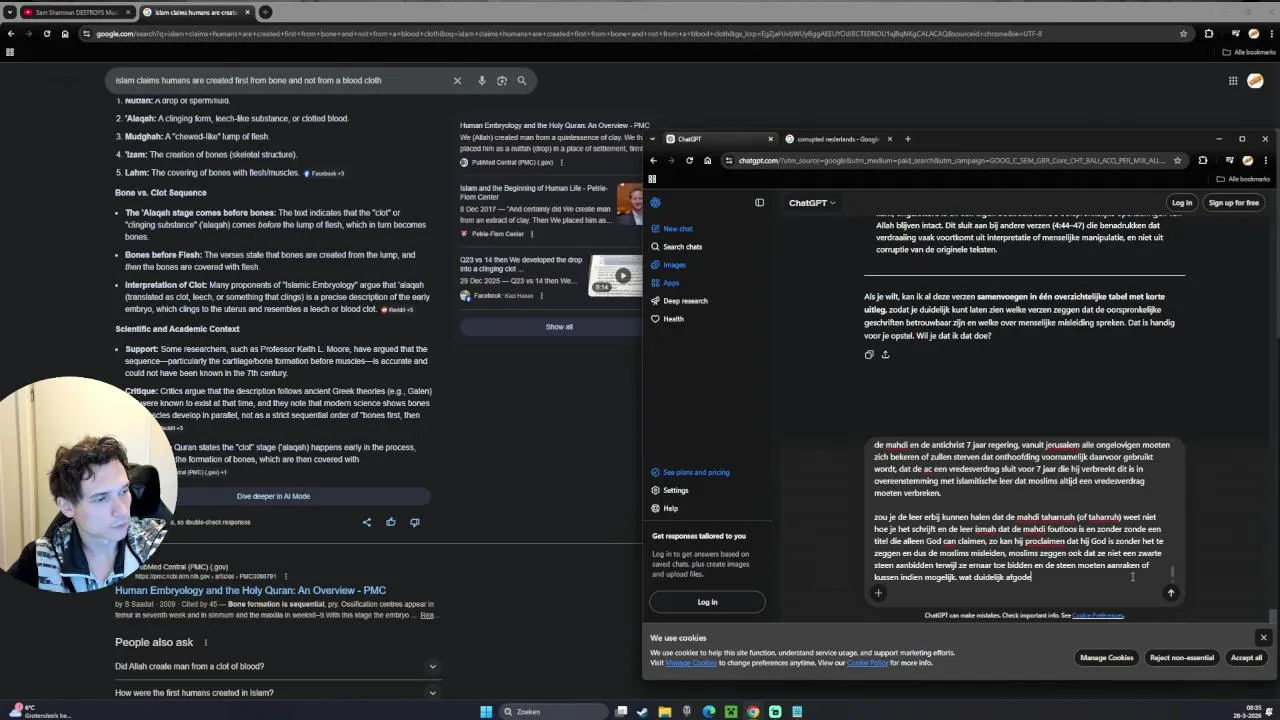Screen dimensions: 1280x720
Task: Open Chrome from the taskbar
Action: [x=753, y=711]
